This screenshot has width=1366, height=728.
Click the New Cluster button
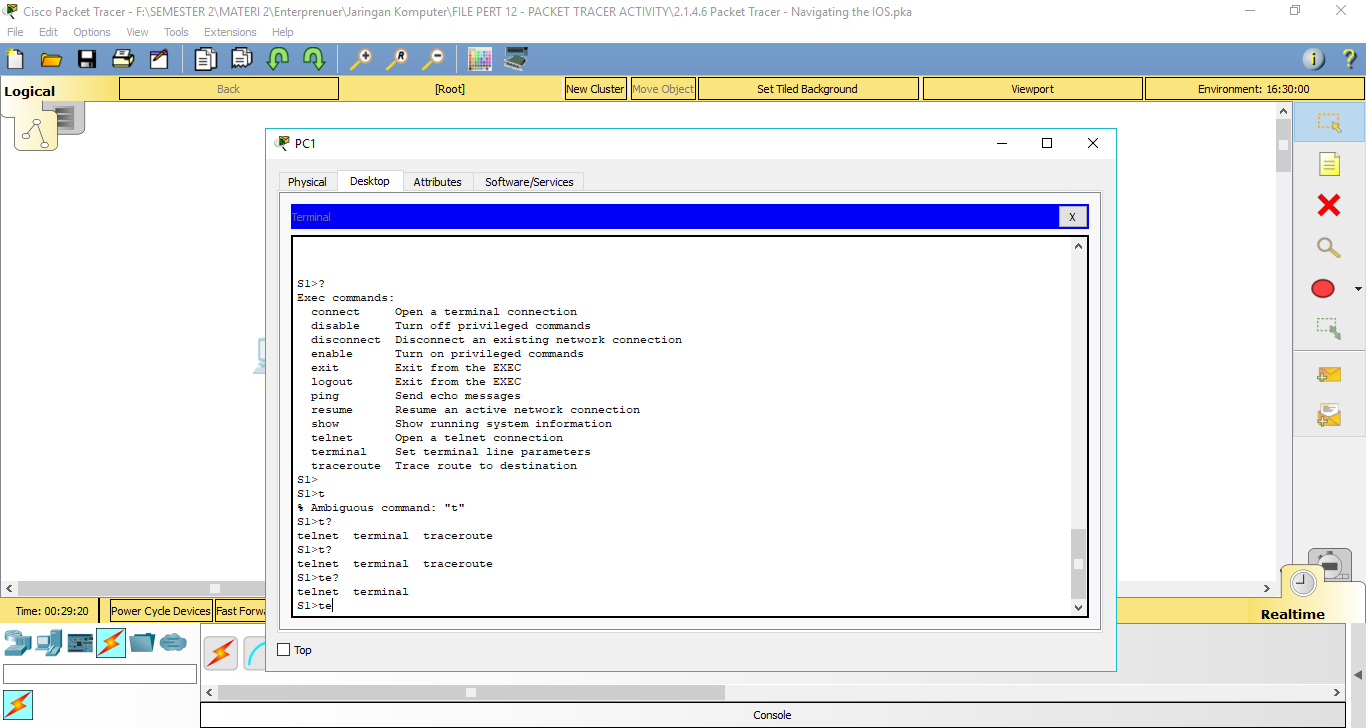pyautogui.click(x=595, y=89)
